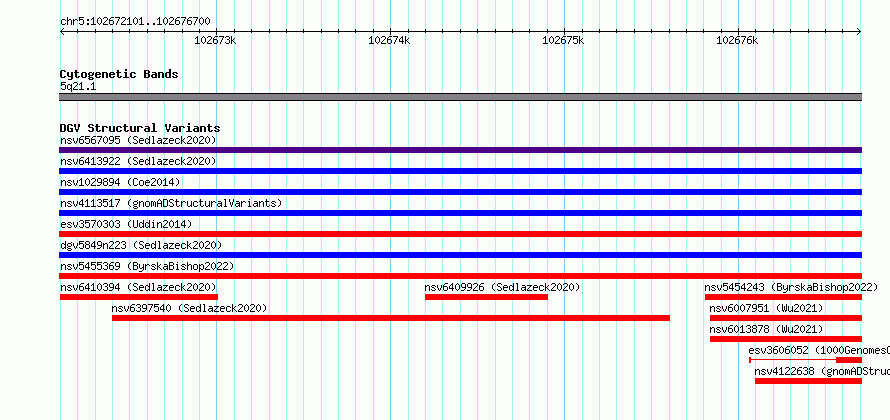Click the thick red block of esv3606052
The image size is (890, 420).
849,360
